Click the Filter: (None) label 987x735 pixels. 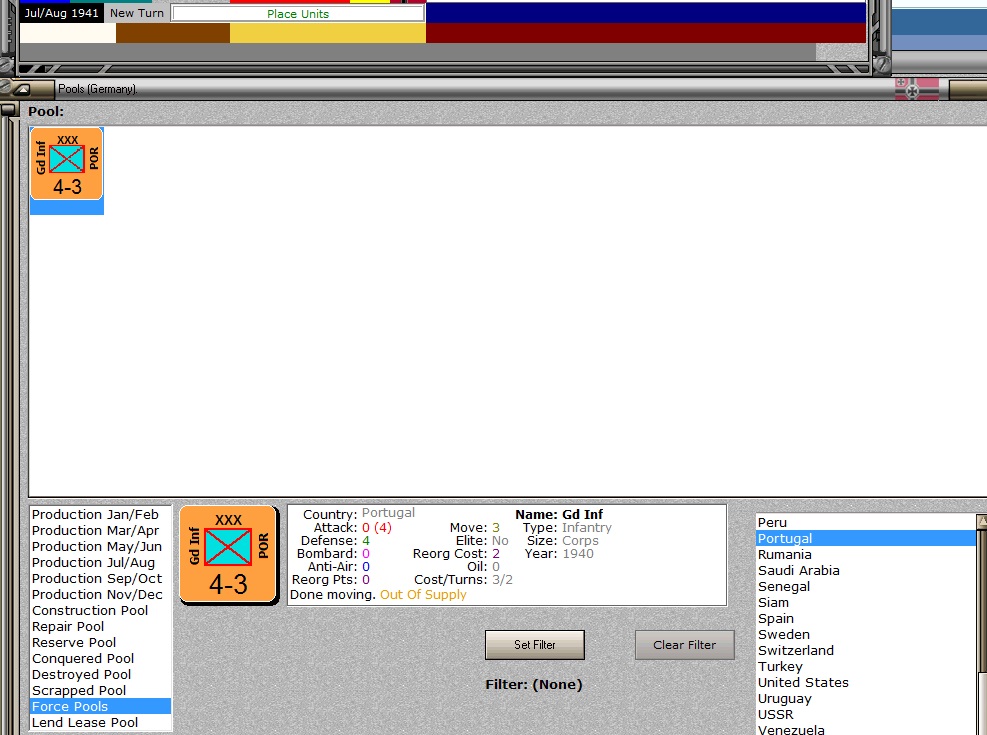point(534,684)
